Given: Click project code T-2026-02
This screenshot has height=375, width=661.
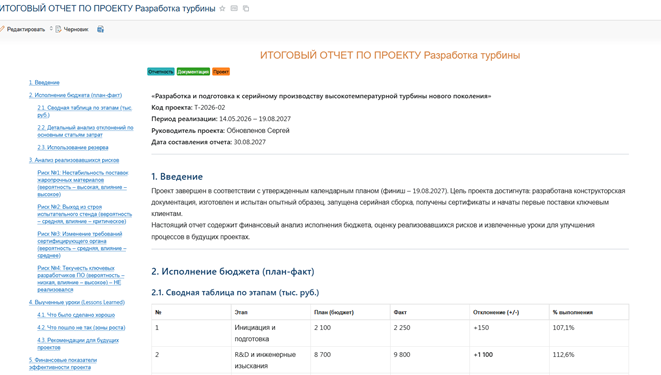Looking at the screenshot, I should [x=210, y=107].
